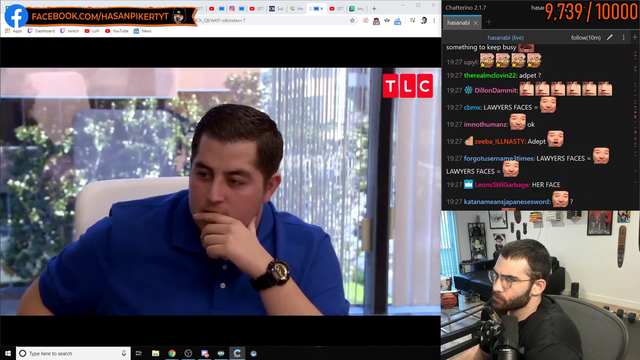Open a new Chrome tab
Image resolution: width=640 pixels, height=360 pixels.
(374, 9)
